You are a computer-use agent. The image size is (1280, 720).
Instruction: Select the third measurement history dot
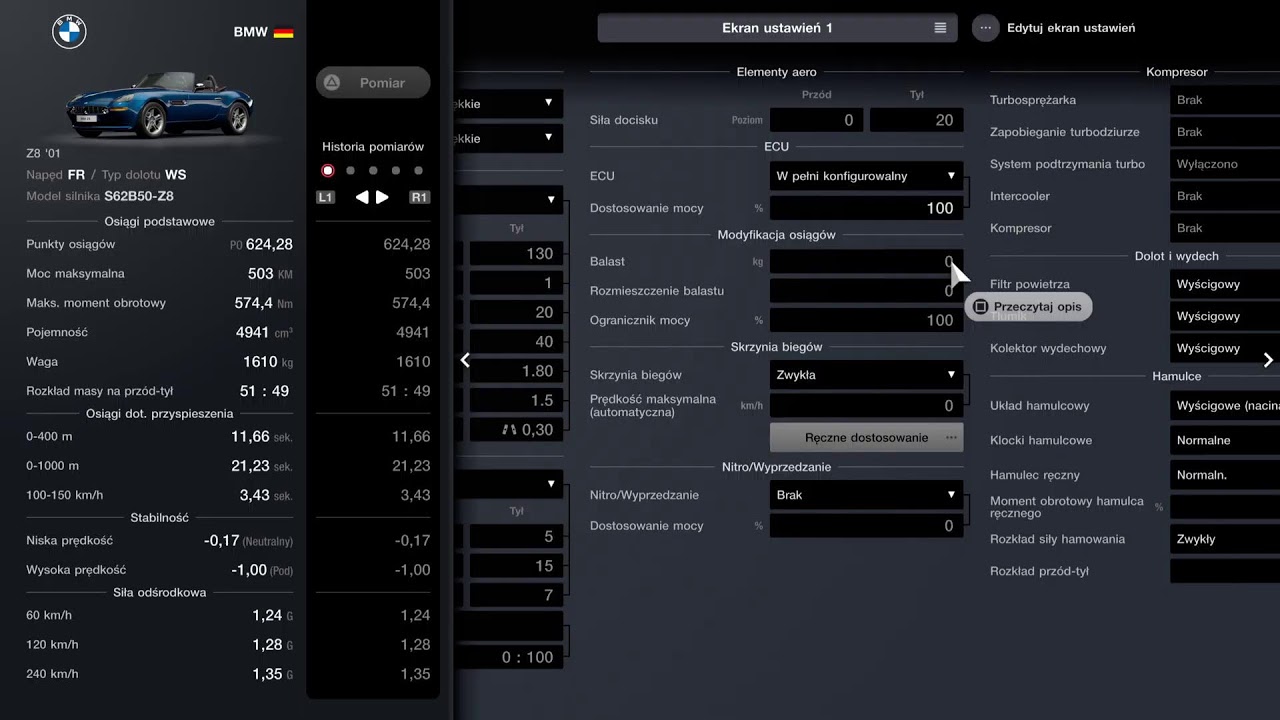tap(373, 171)
